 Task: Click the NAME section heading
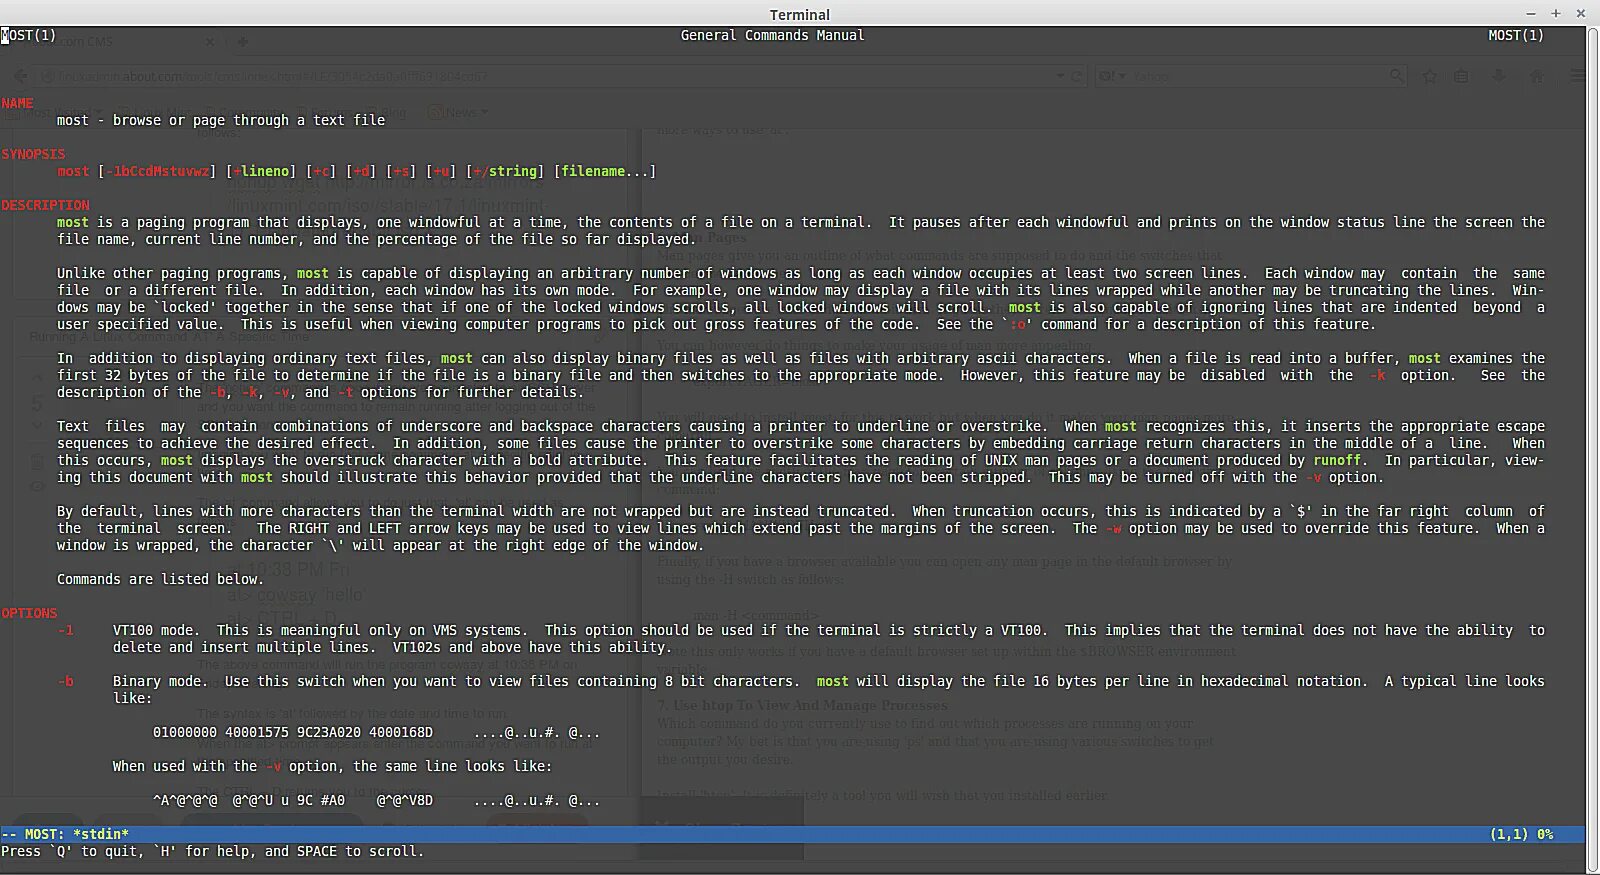pyautogui.click(x=17, y=103)
